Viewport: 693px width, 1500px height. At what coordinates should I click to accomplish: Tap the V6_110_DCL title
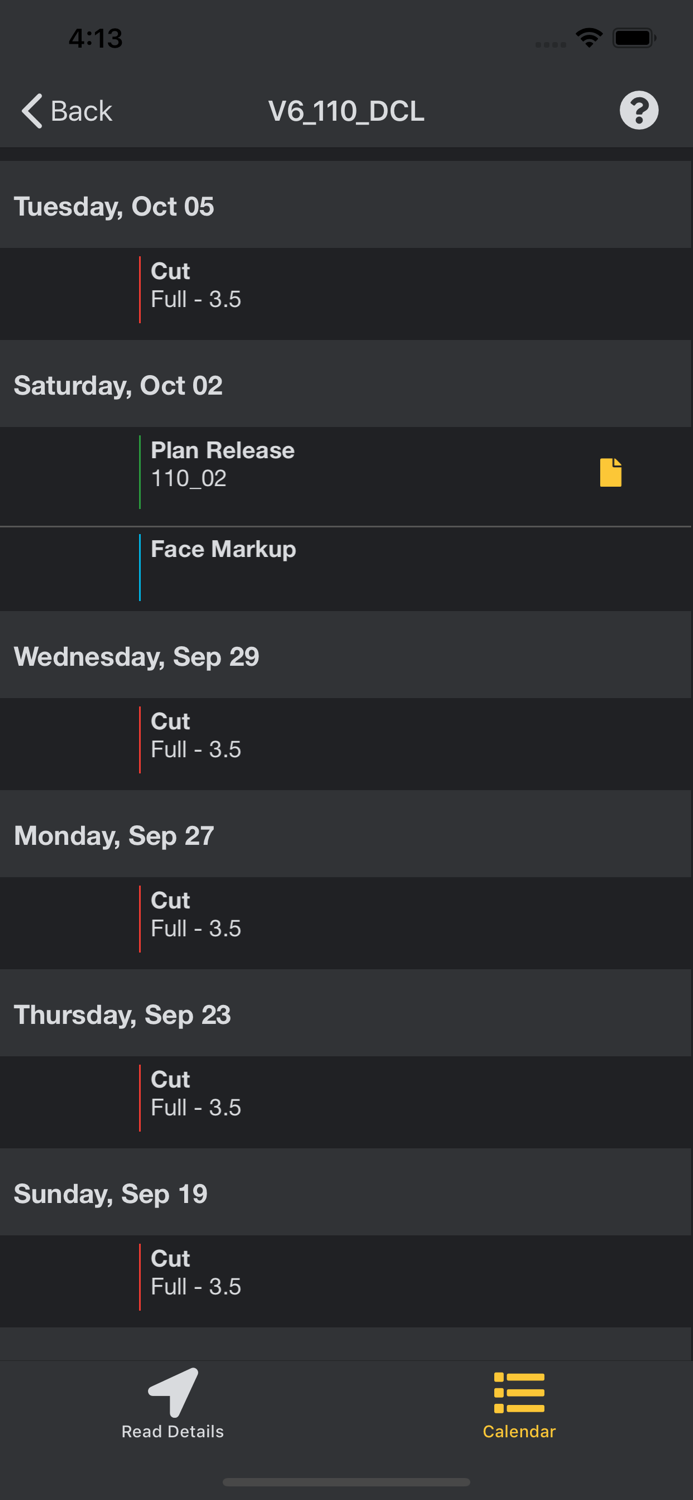pos(346,111)
